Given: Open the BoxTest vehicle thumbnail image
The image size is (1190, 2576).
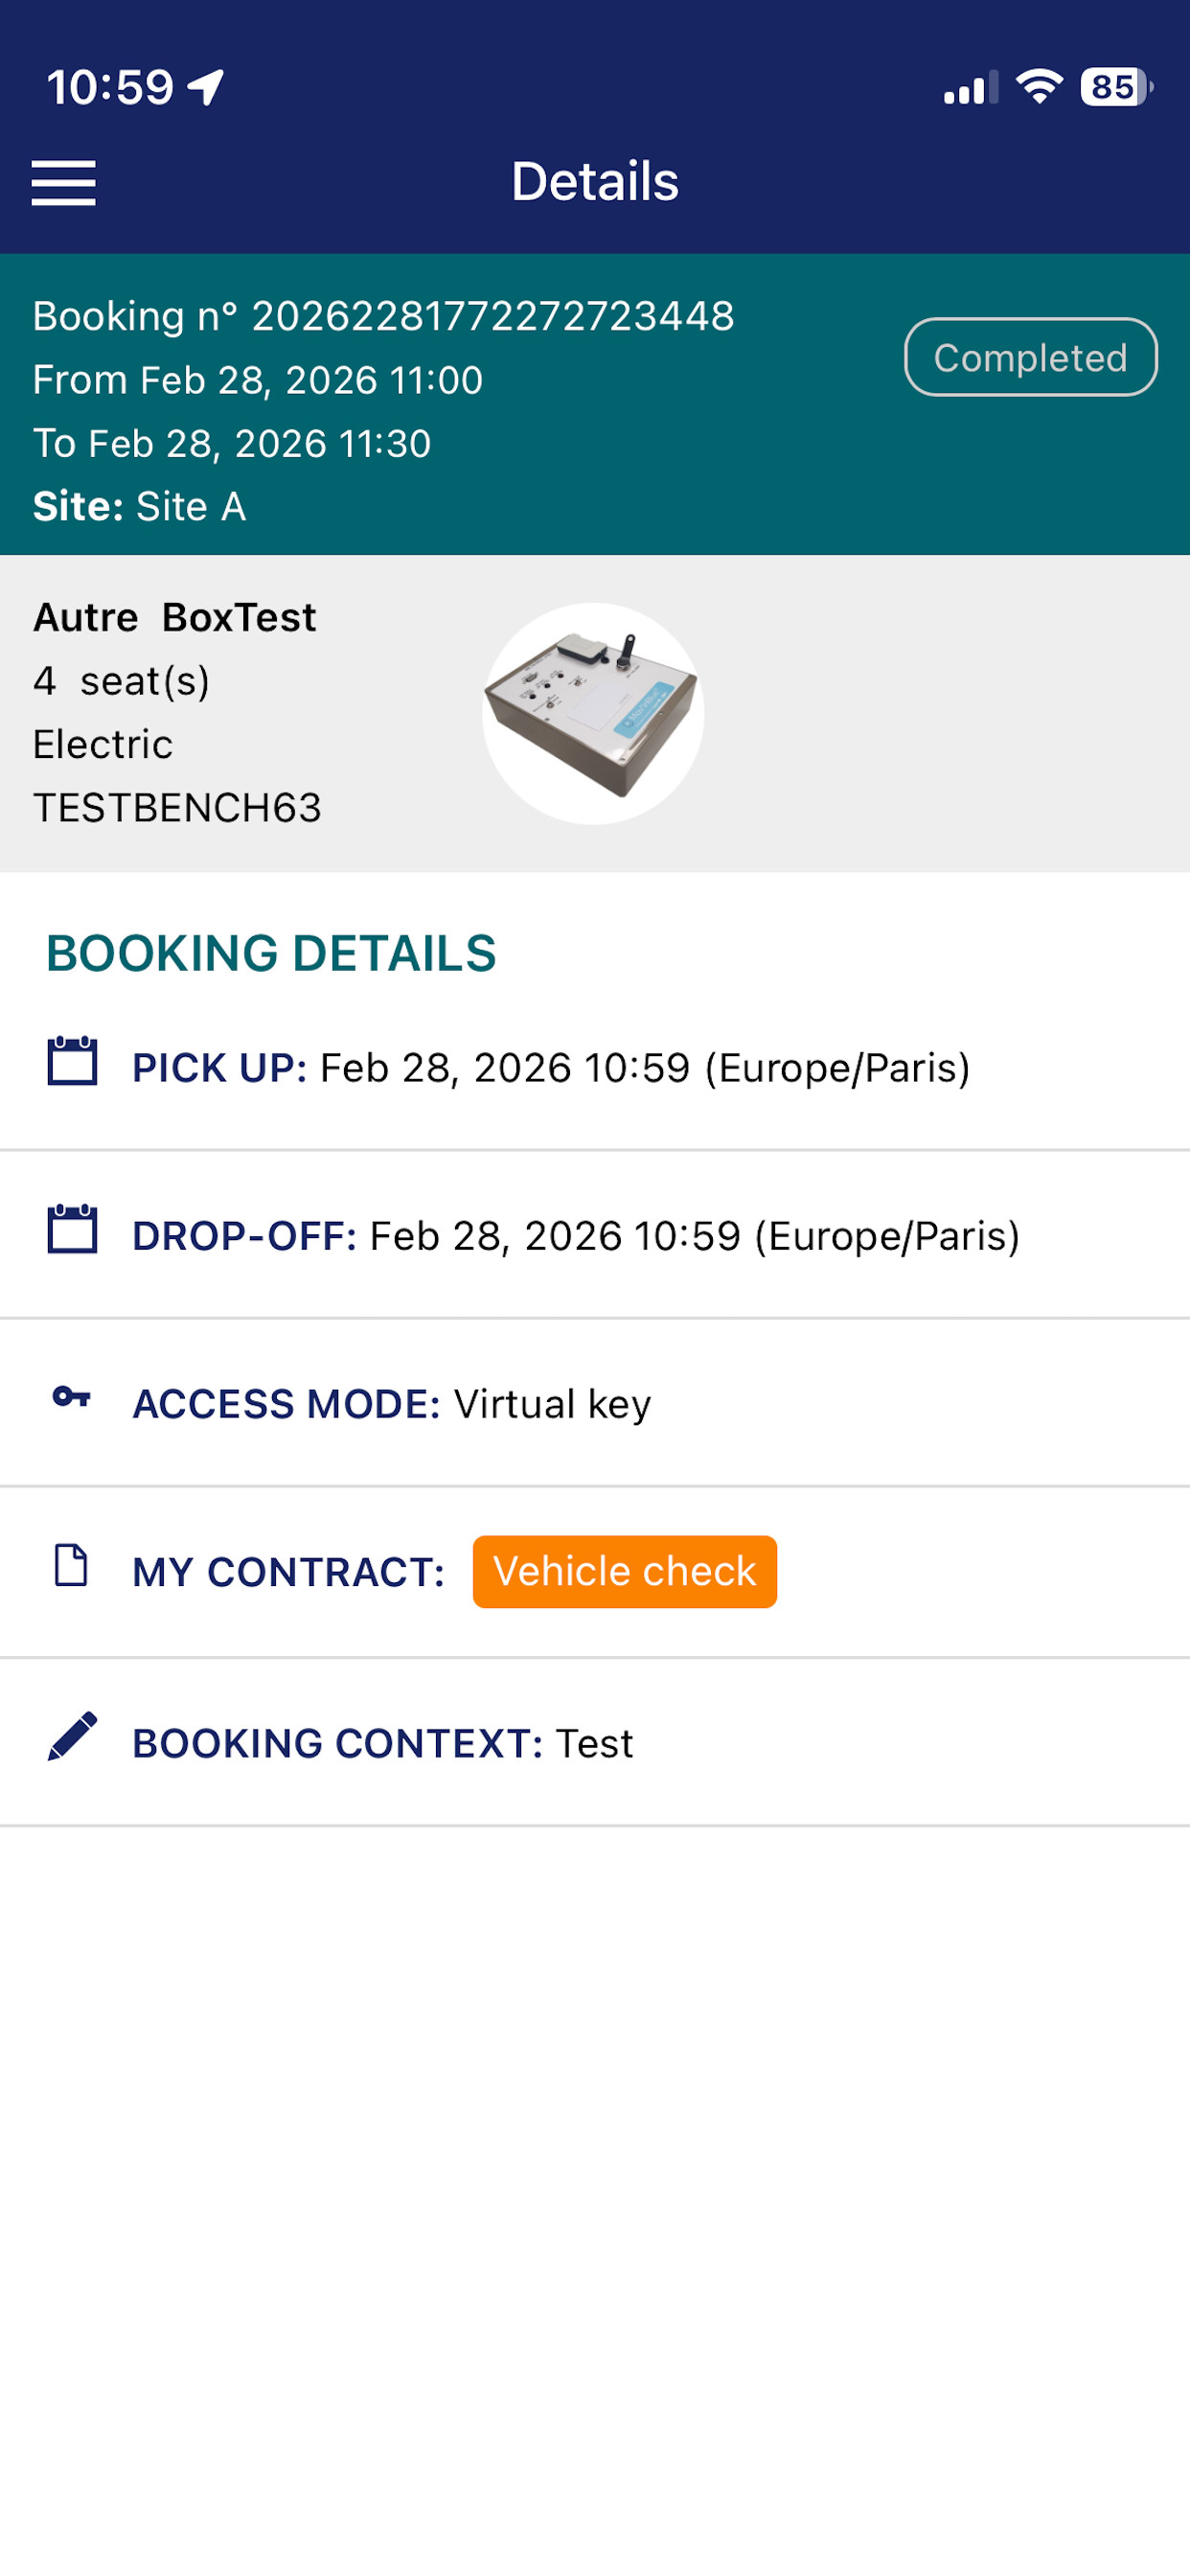Looking at the screenshot, I should [593, 714].
